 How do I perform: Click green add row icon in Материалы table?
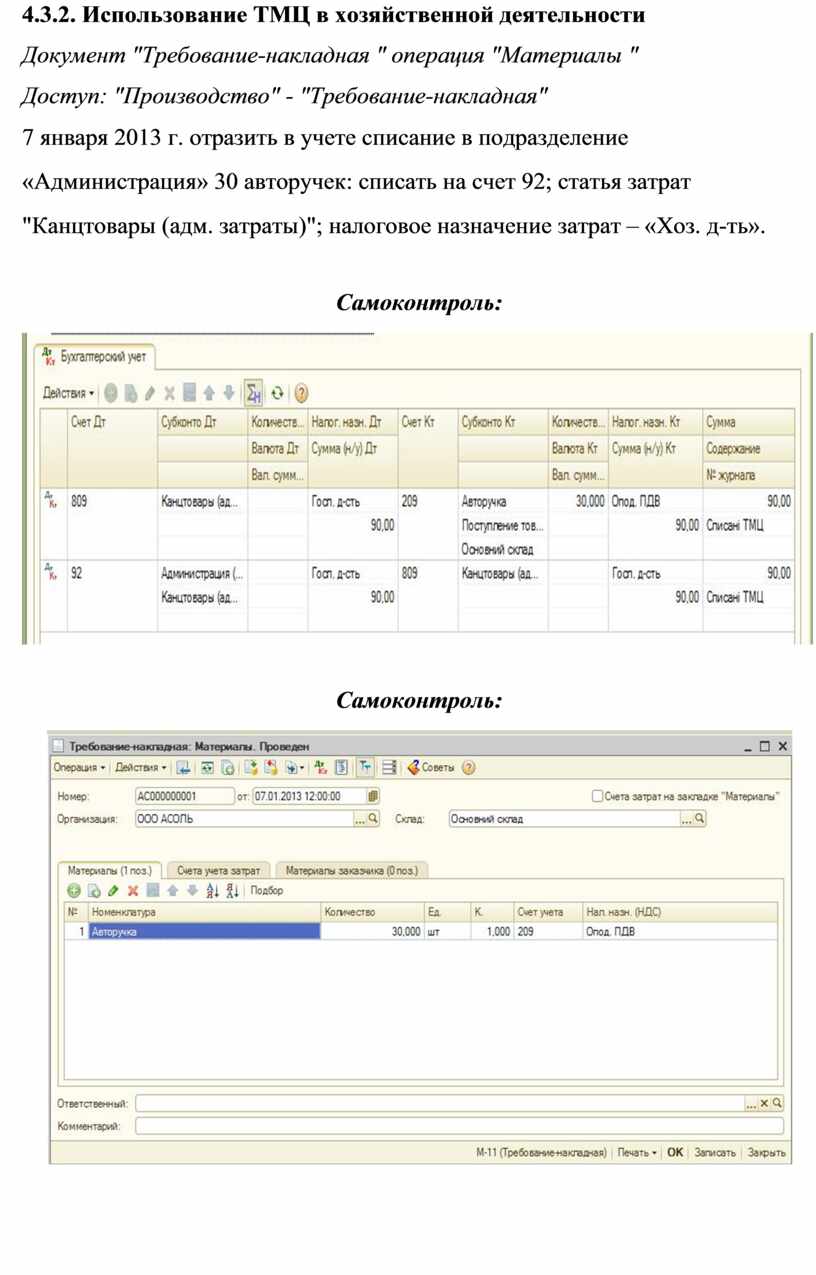pos(73,890)
